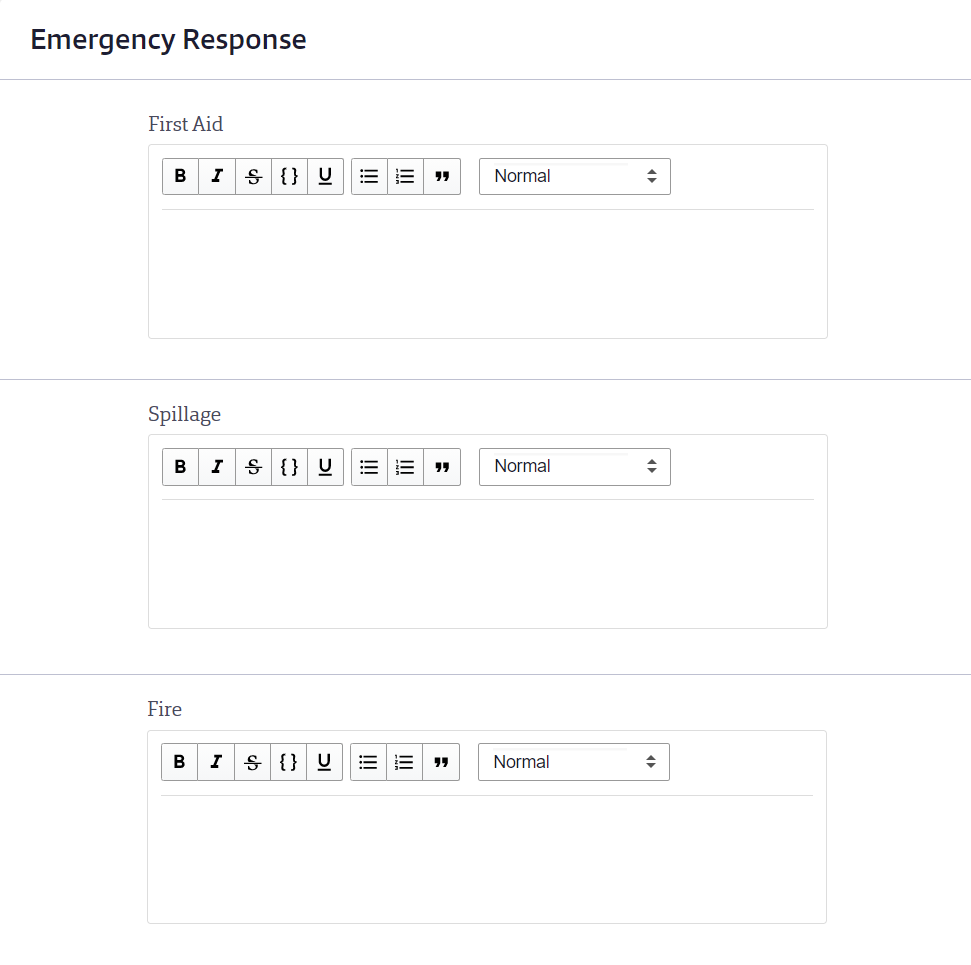Viewport: 971px width, 965px height.
Task: Toggle Bold in First Aid editor
Action: [x=180, y=177]
